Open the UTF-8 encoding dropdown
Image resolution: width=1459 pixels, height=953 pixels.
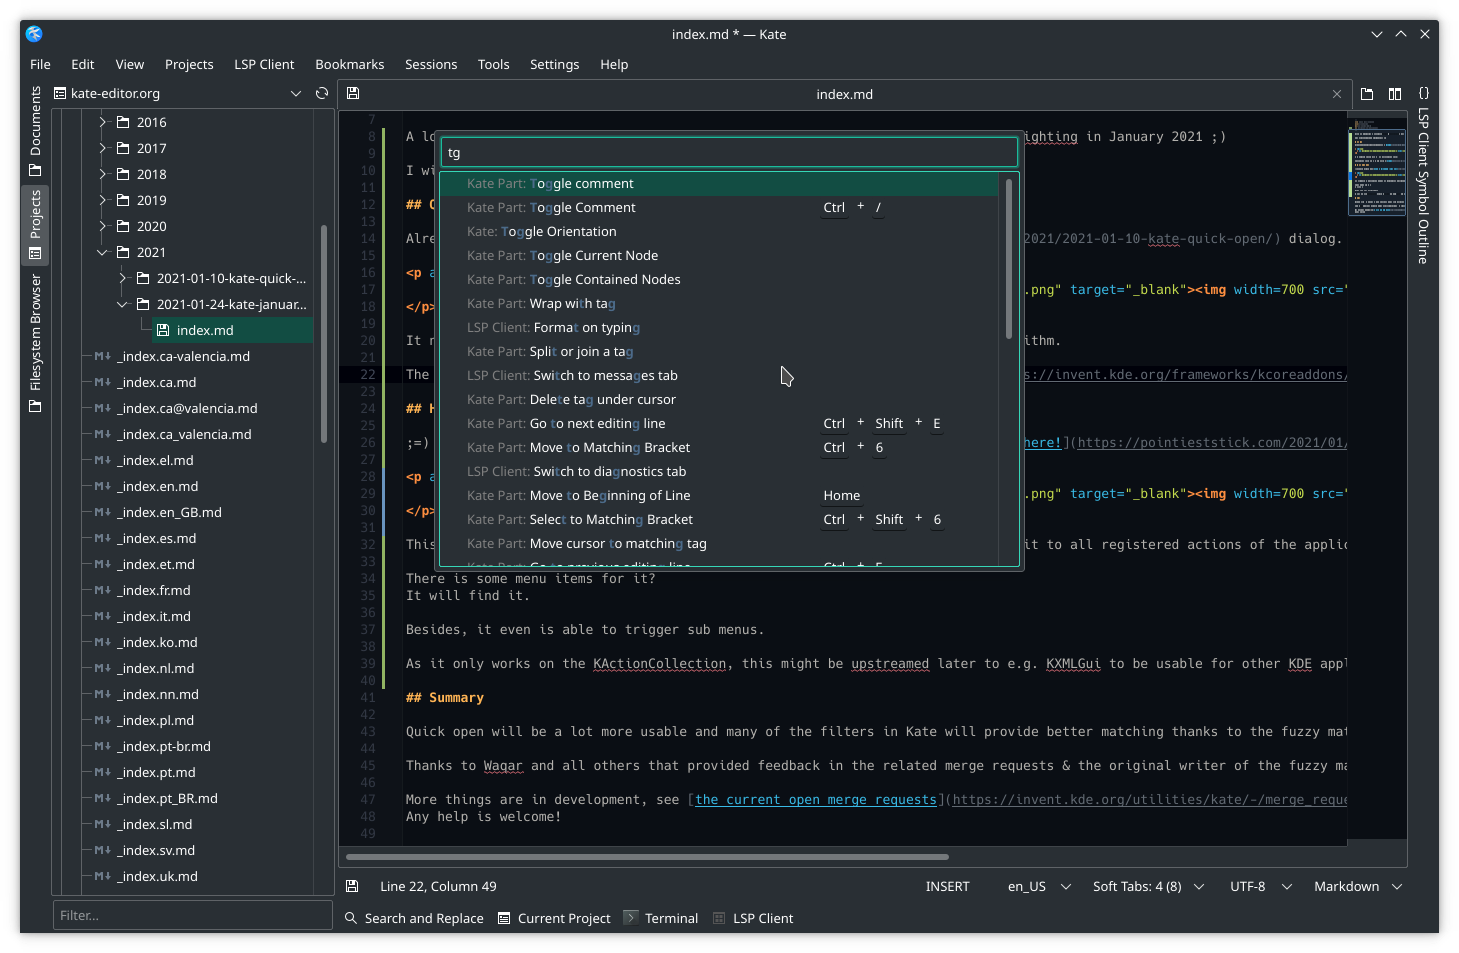click(1260, 886)
